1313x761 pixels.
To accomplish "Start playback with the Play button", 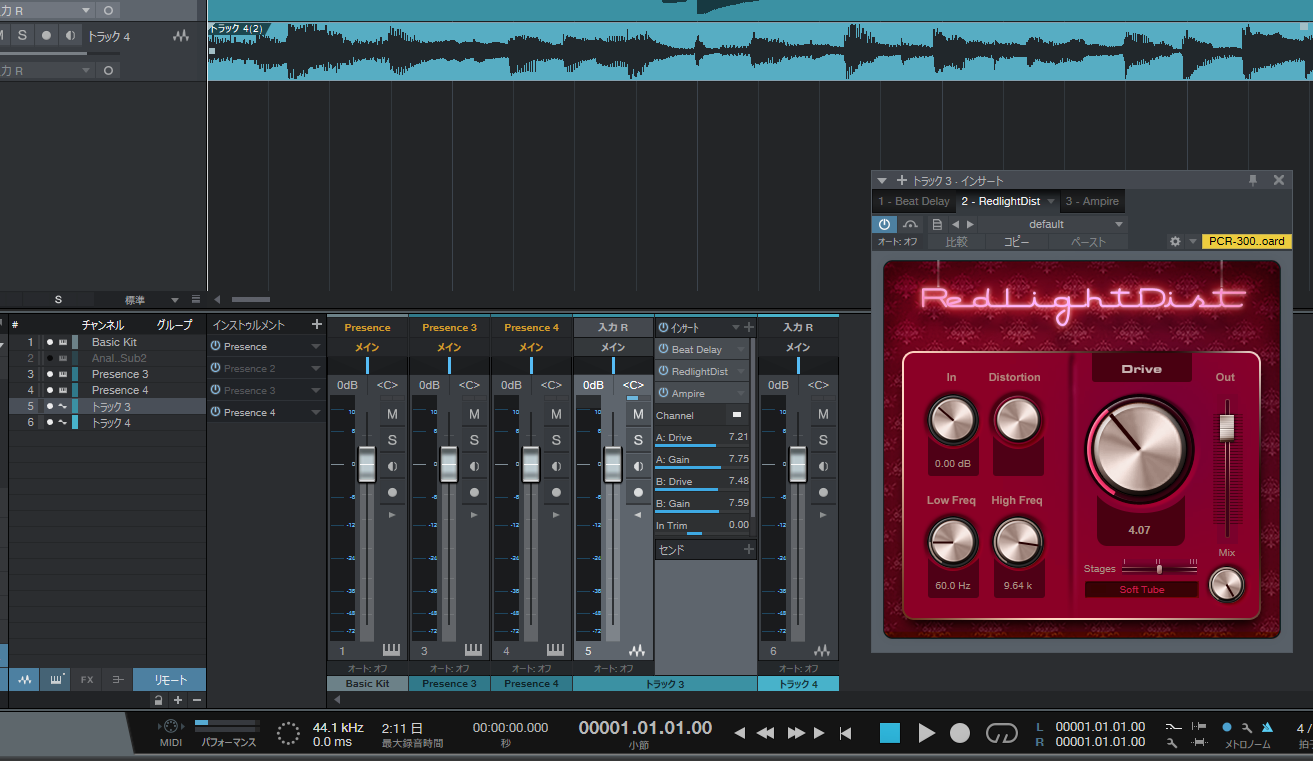I will coord(926,733).
